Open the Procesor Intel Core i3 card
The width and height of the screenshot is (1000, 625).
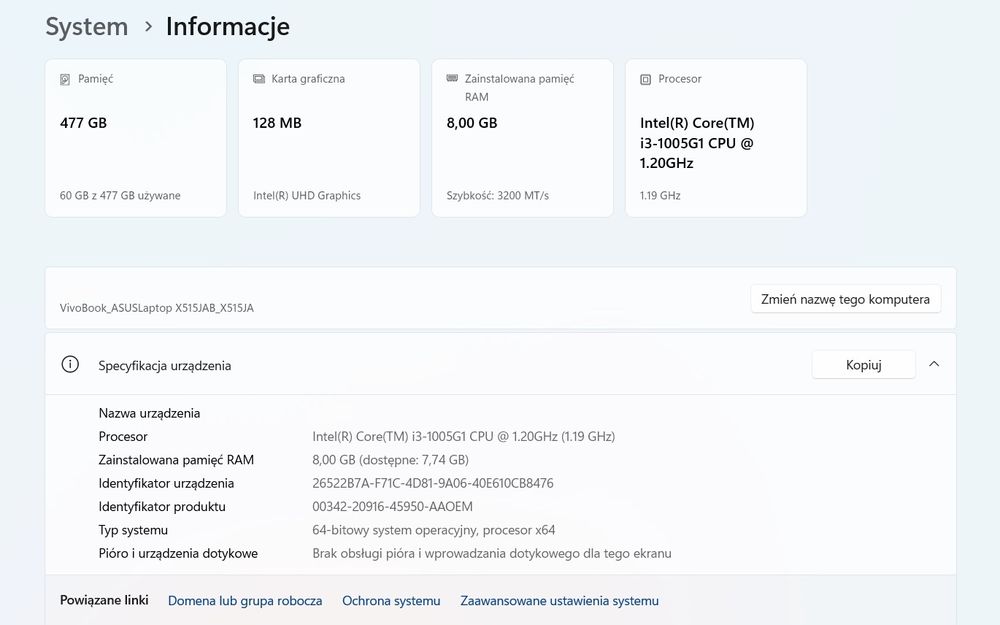pyautogui.click(x=715, y=138)
